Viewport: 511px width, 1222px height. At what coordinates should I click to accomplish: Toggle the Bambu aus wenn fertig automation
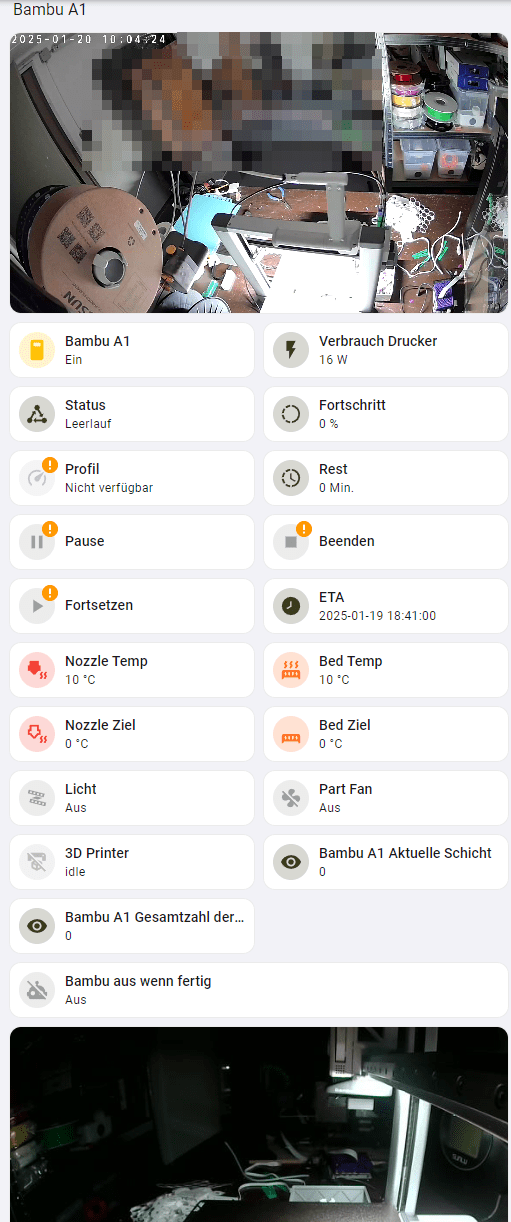(259, 990)
